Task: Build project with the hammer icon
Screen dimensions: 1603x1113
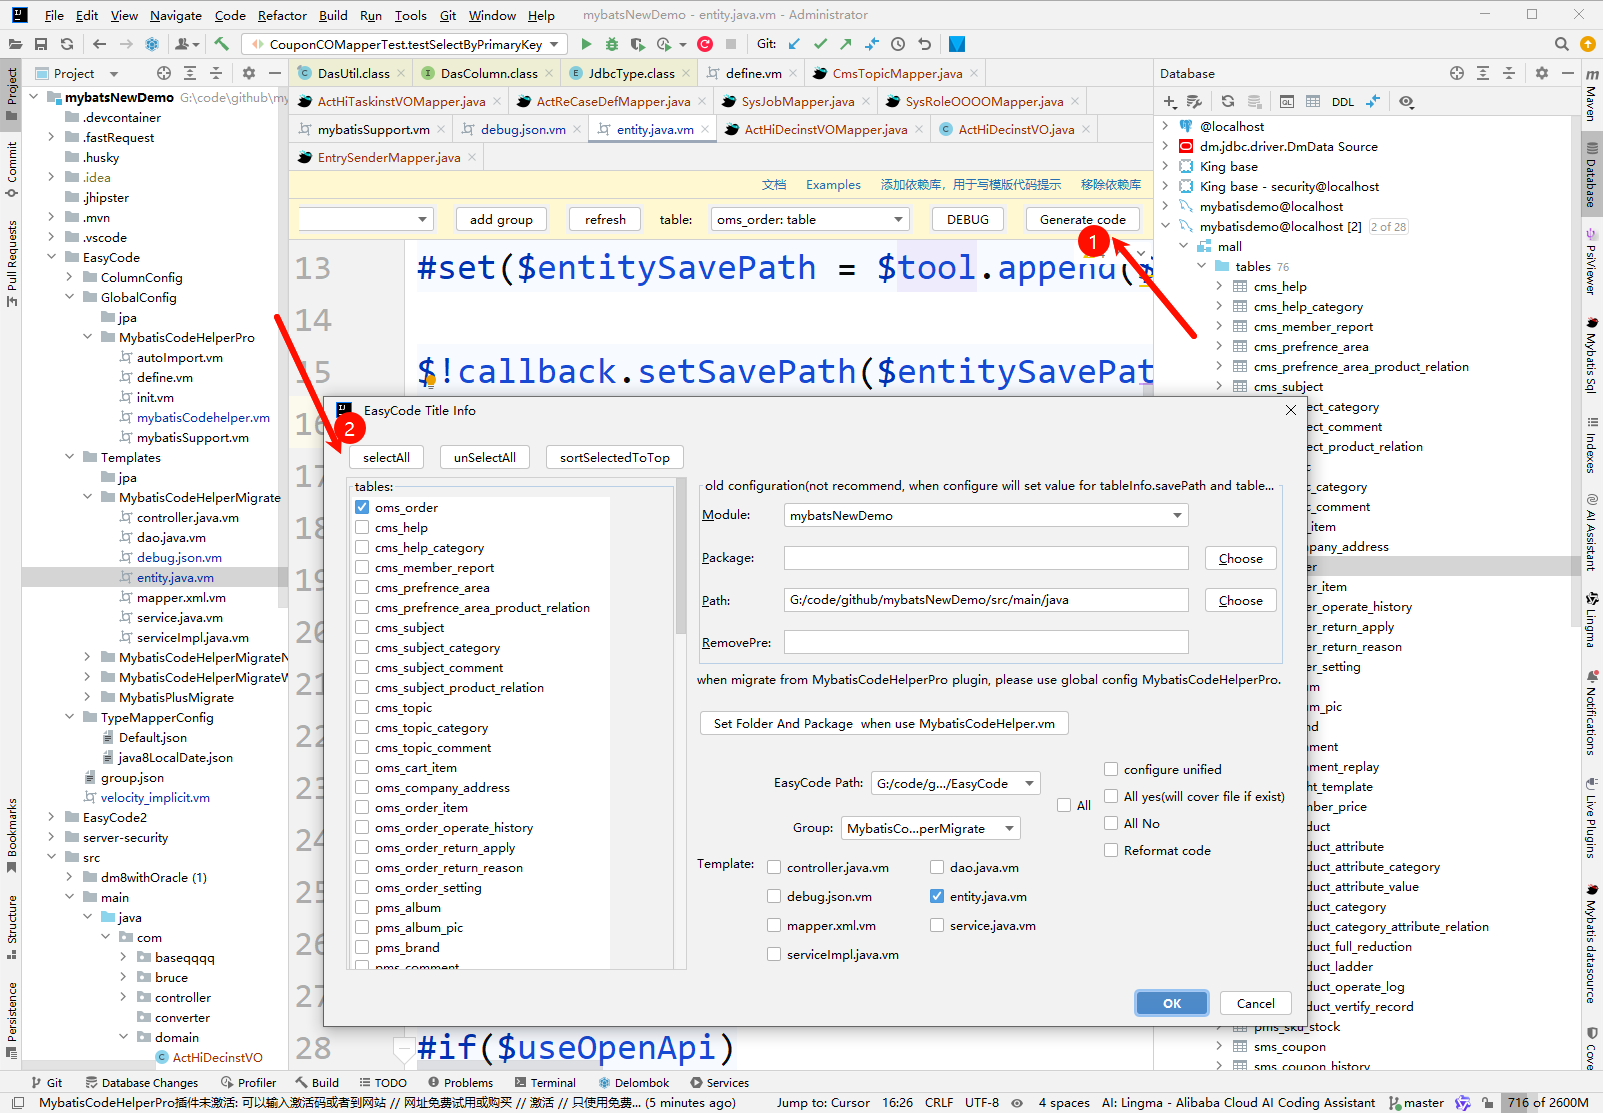Action: click(222, 44)
